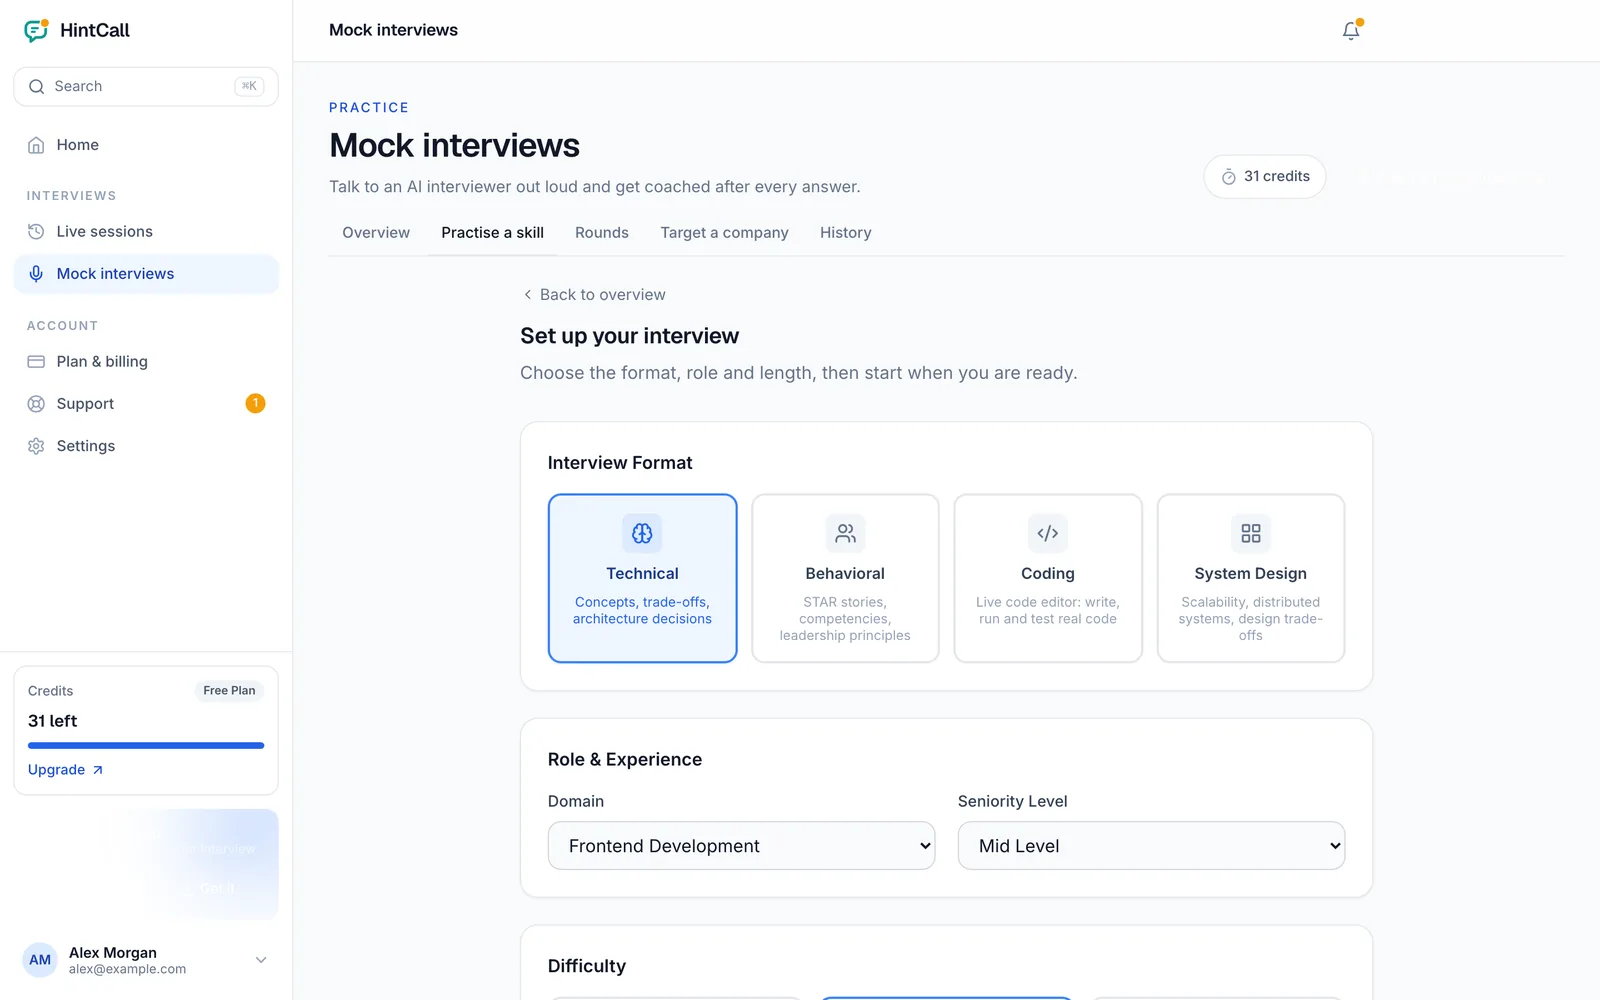Click the System Design grid icon

click(x=1251, y=533)
